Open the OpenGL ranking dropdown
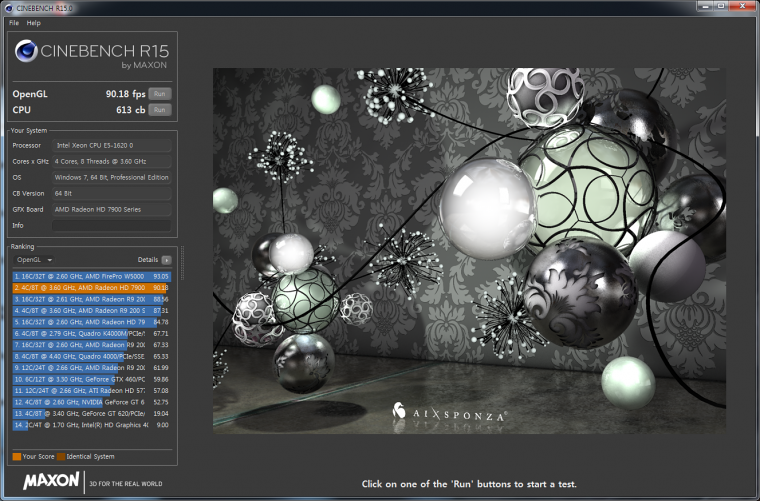 click(34, 260)
